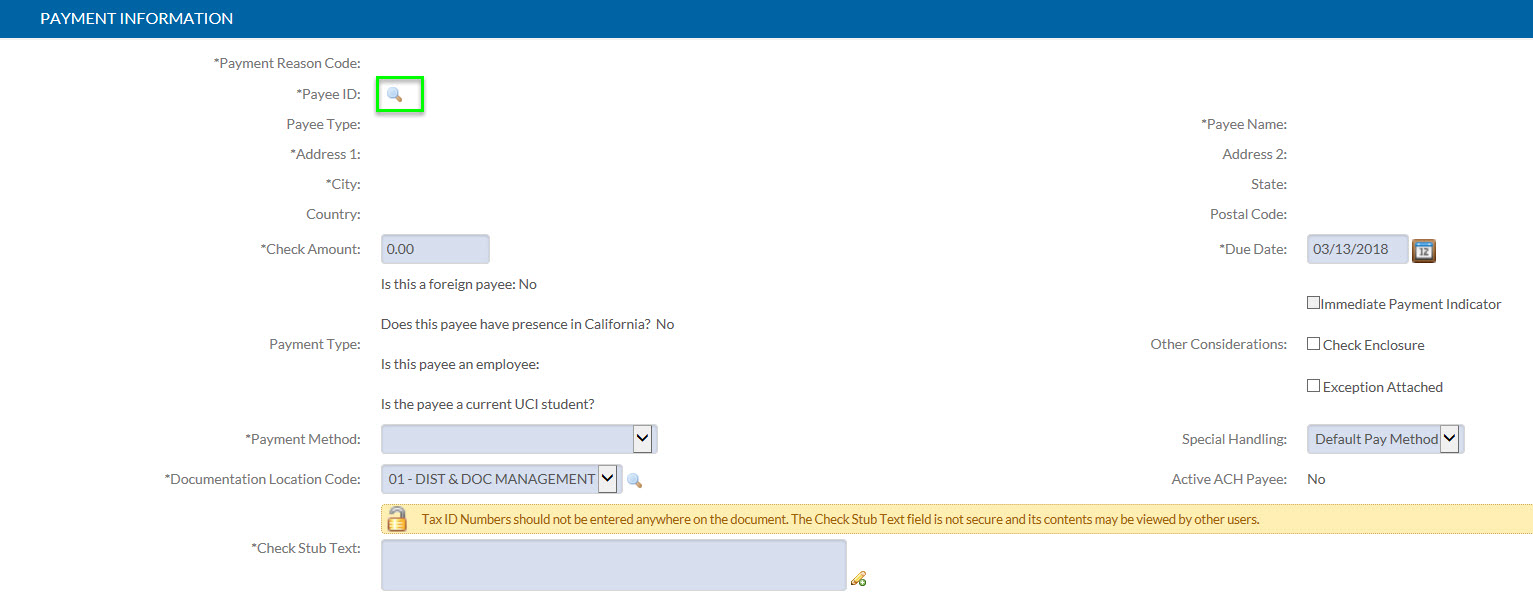Click the *City label
Viewport: 1533px width, 610px height.
343,184
